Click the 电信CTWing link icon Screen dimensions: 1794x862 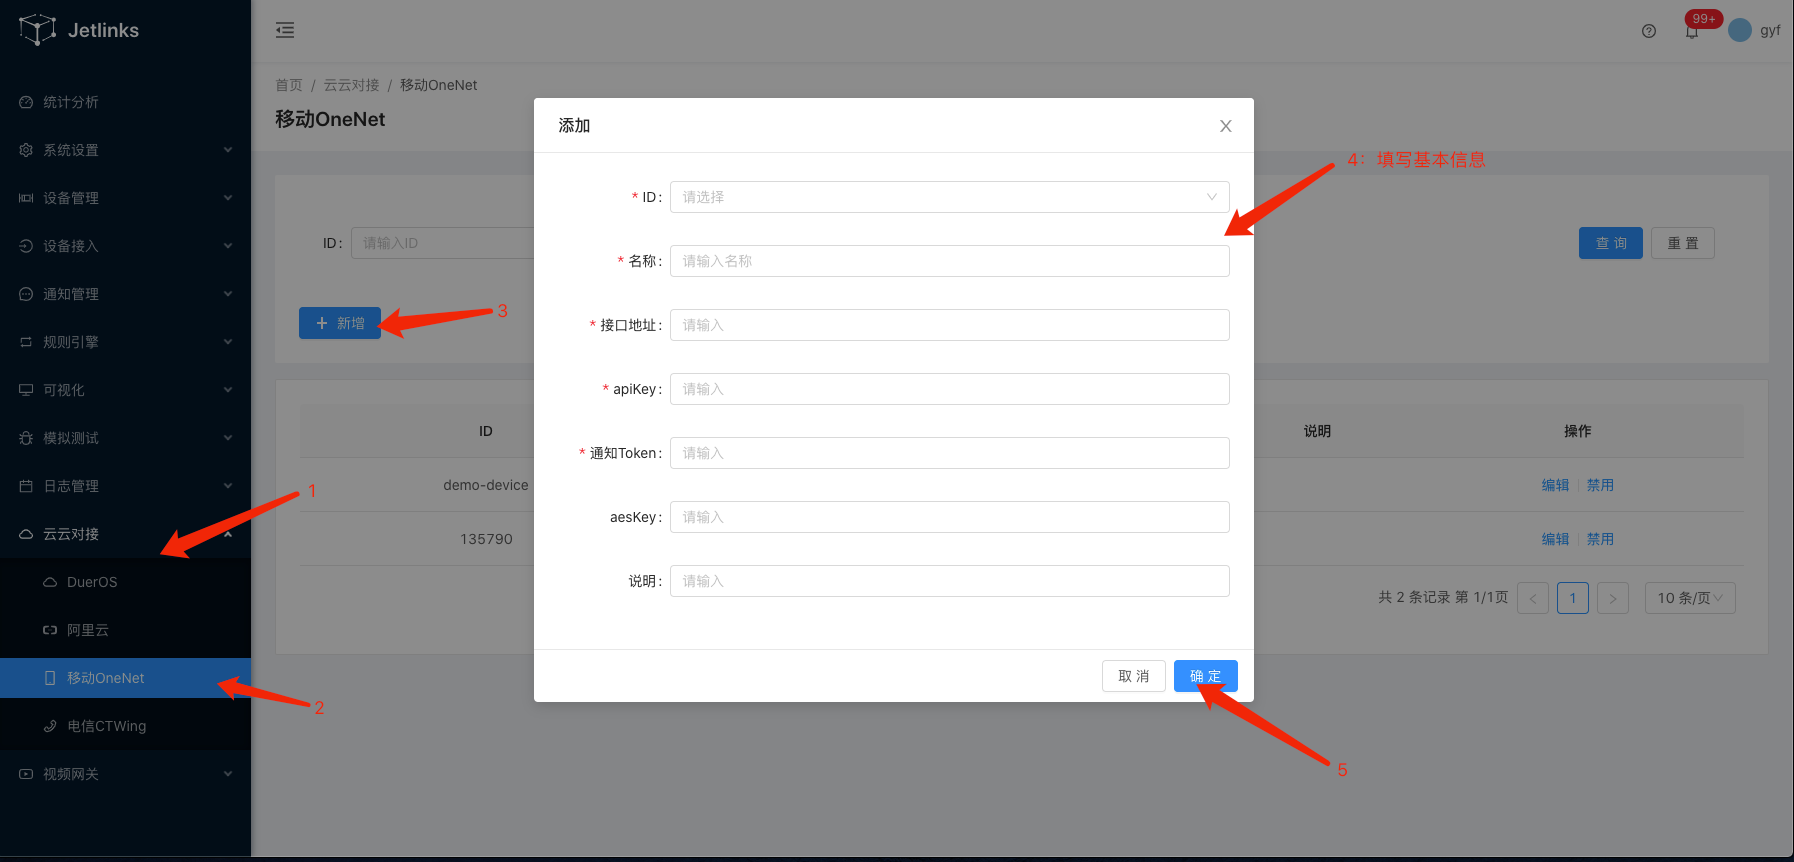tap(50, 726)
